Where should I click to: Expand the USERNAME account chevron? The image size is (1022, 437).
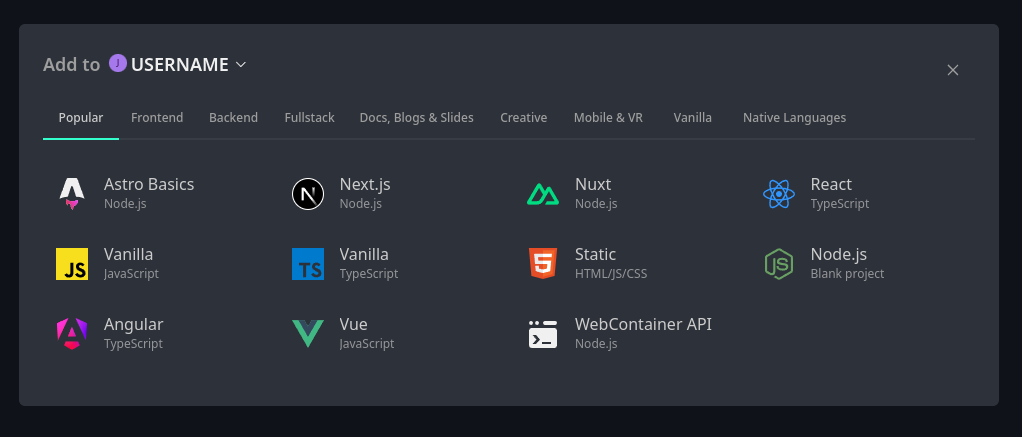(x=241, y=65)
